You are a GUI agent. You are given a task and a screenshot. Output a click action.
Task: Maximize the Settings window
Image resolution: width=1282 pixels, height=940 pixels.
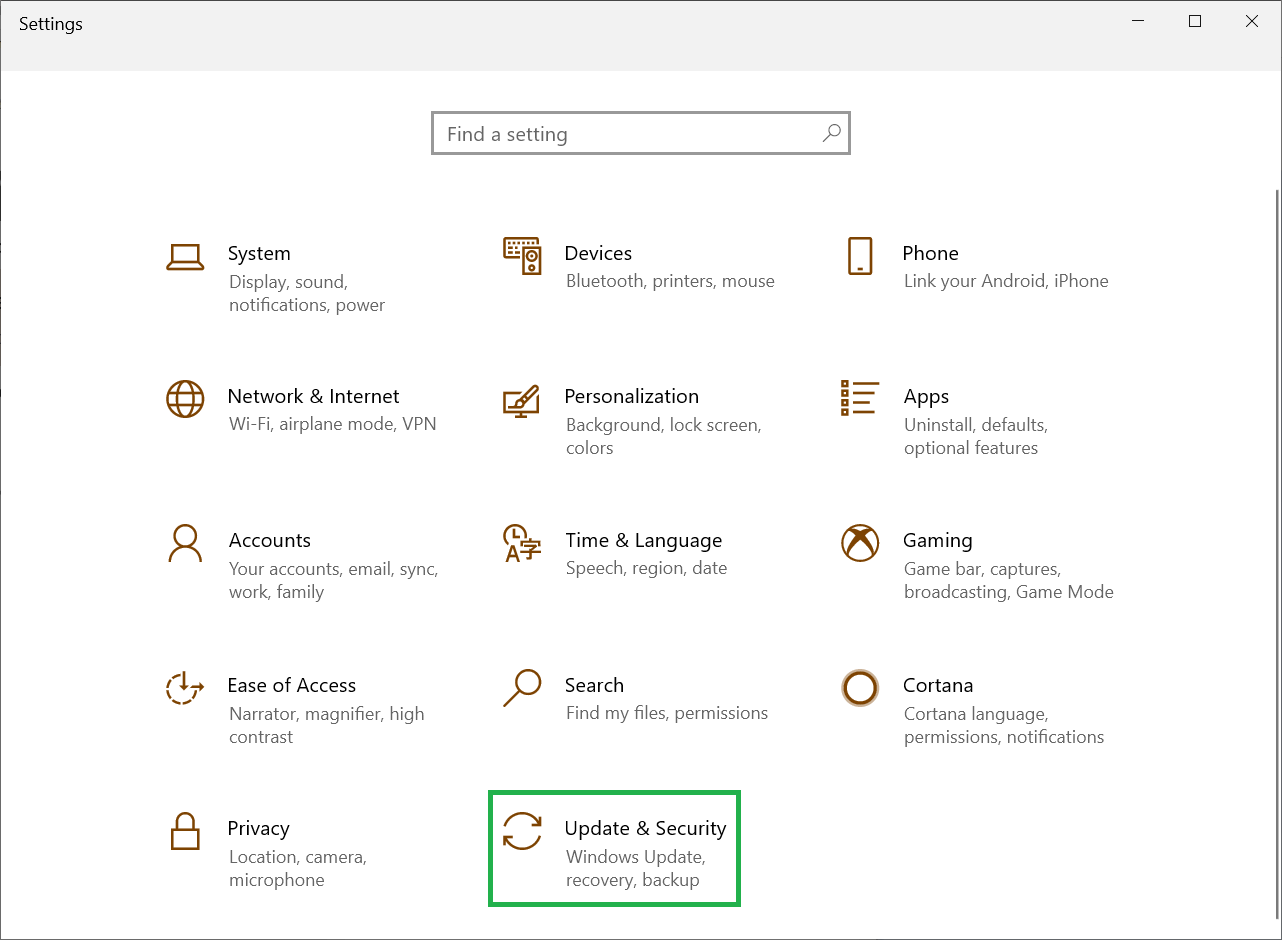(x=1195, y=21)
